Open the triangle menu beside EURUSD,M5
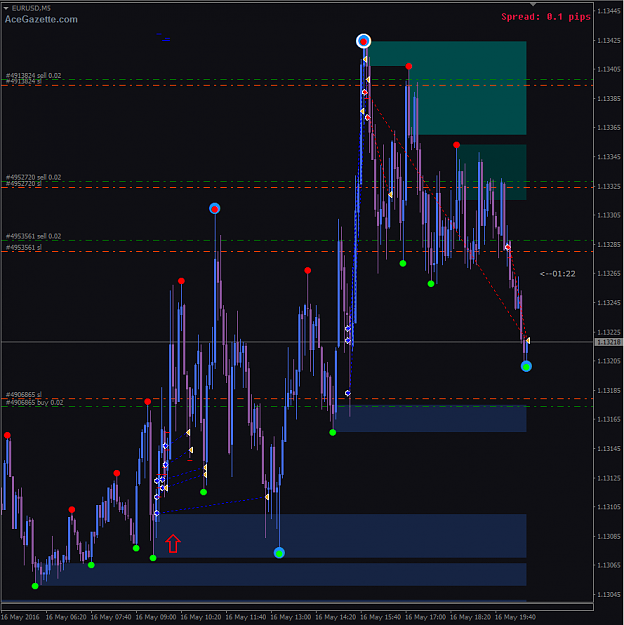The width and height of the screenshot is (624, 625). pos(6,8)
